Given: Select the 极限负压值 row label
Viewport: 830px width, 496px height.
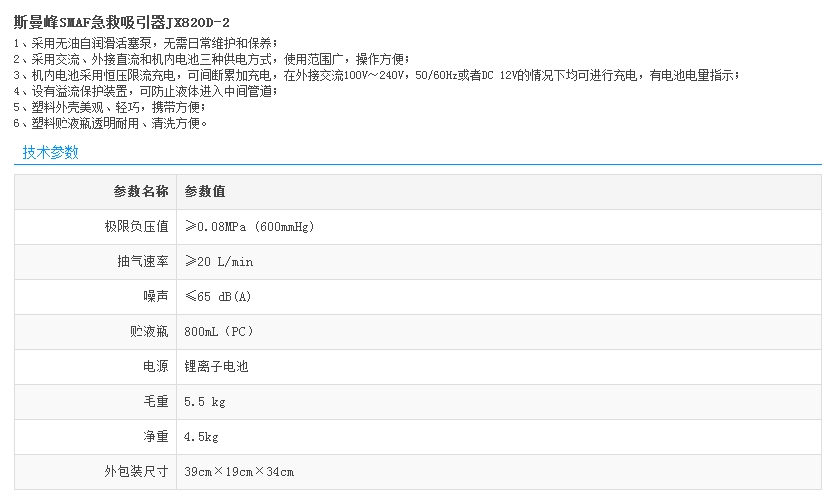Looking at the screenshot, I should point(136,227).
